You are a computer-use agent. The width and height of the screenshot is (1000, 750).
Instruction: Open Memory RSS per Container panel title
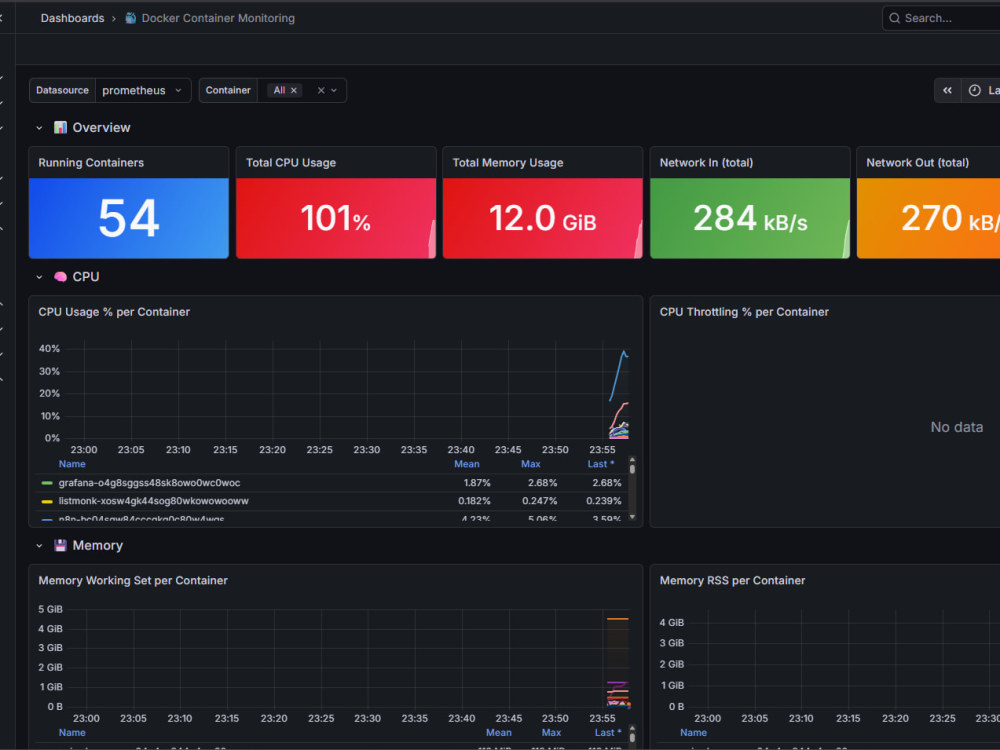pos(732,580)
